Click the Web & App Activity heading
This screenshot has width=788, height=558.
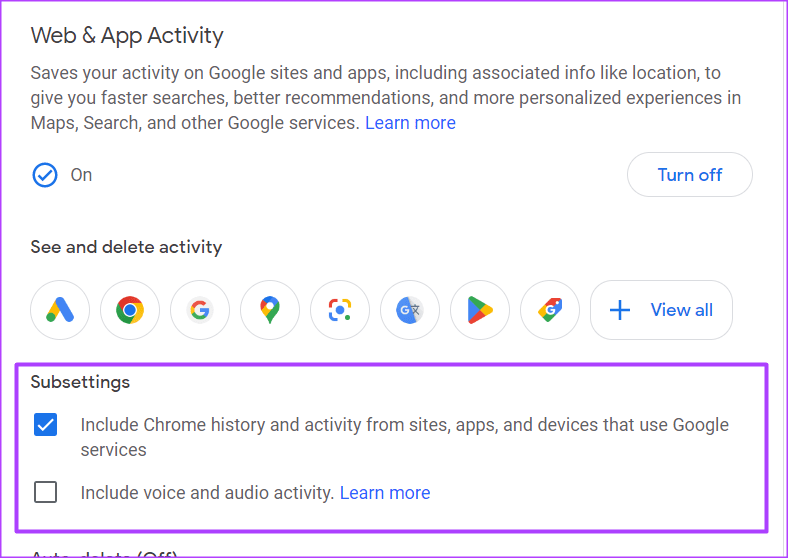127,36
